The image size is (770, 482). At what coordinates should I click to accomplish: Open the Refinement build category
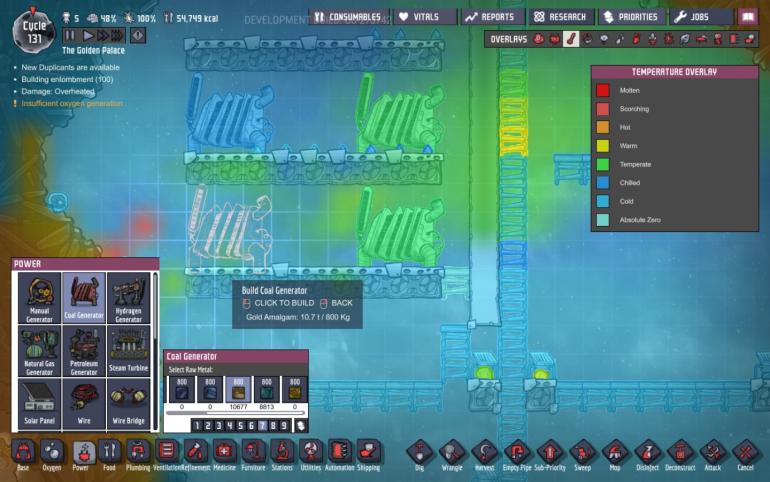195,455
